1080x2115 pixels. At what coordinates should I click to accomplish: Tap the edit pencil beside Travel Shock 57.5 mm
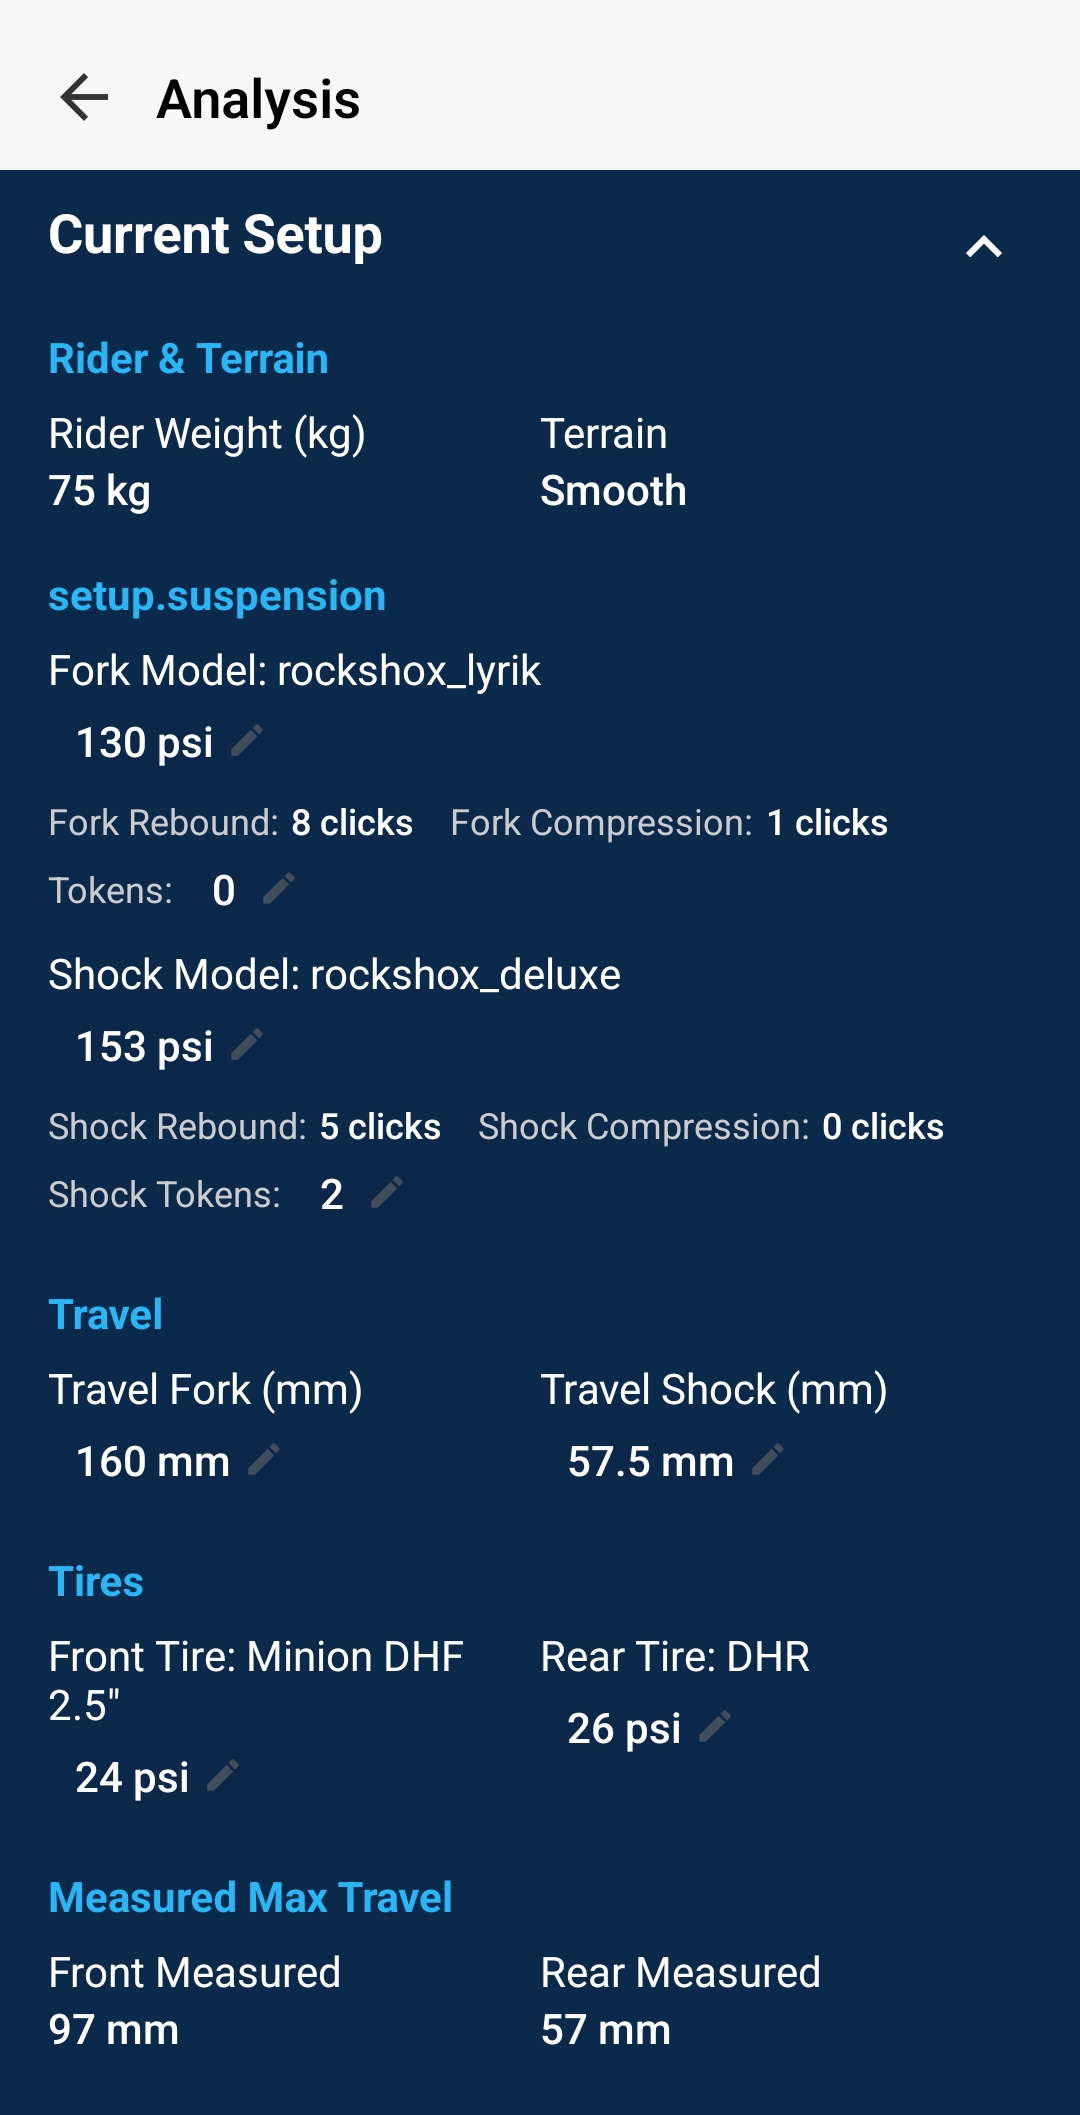click(770, 1460)
